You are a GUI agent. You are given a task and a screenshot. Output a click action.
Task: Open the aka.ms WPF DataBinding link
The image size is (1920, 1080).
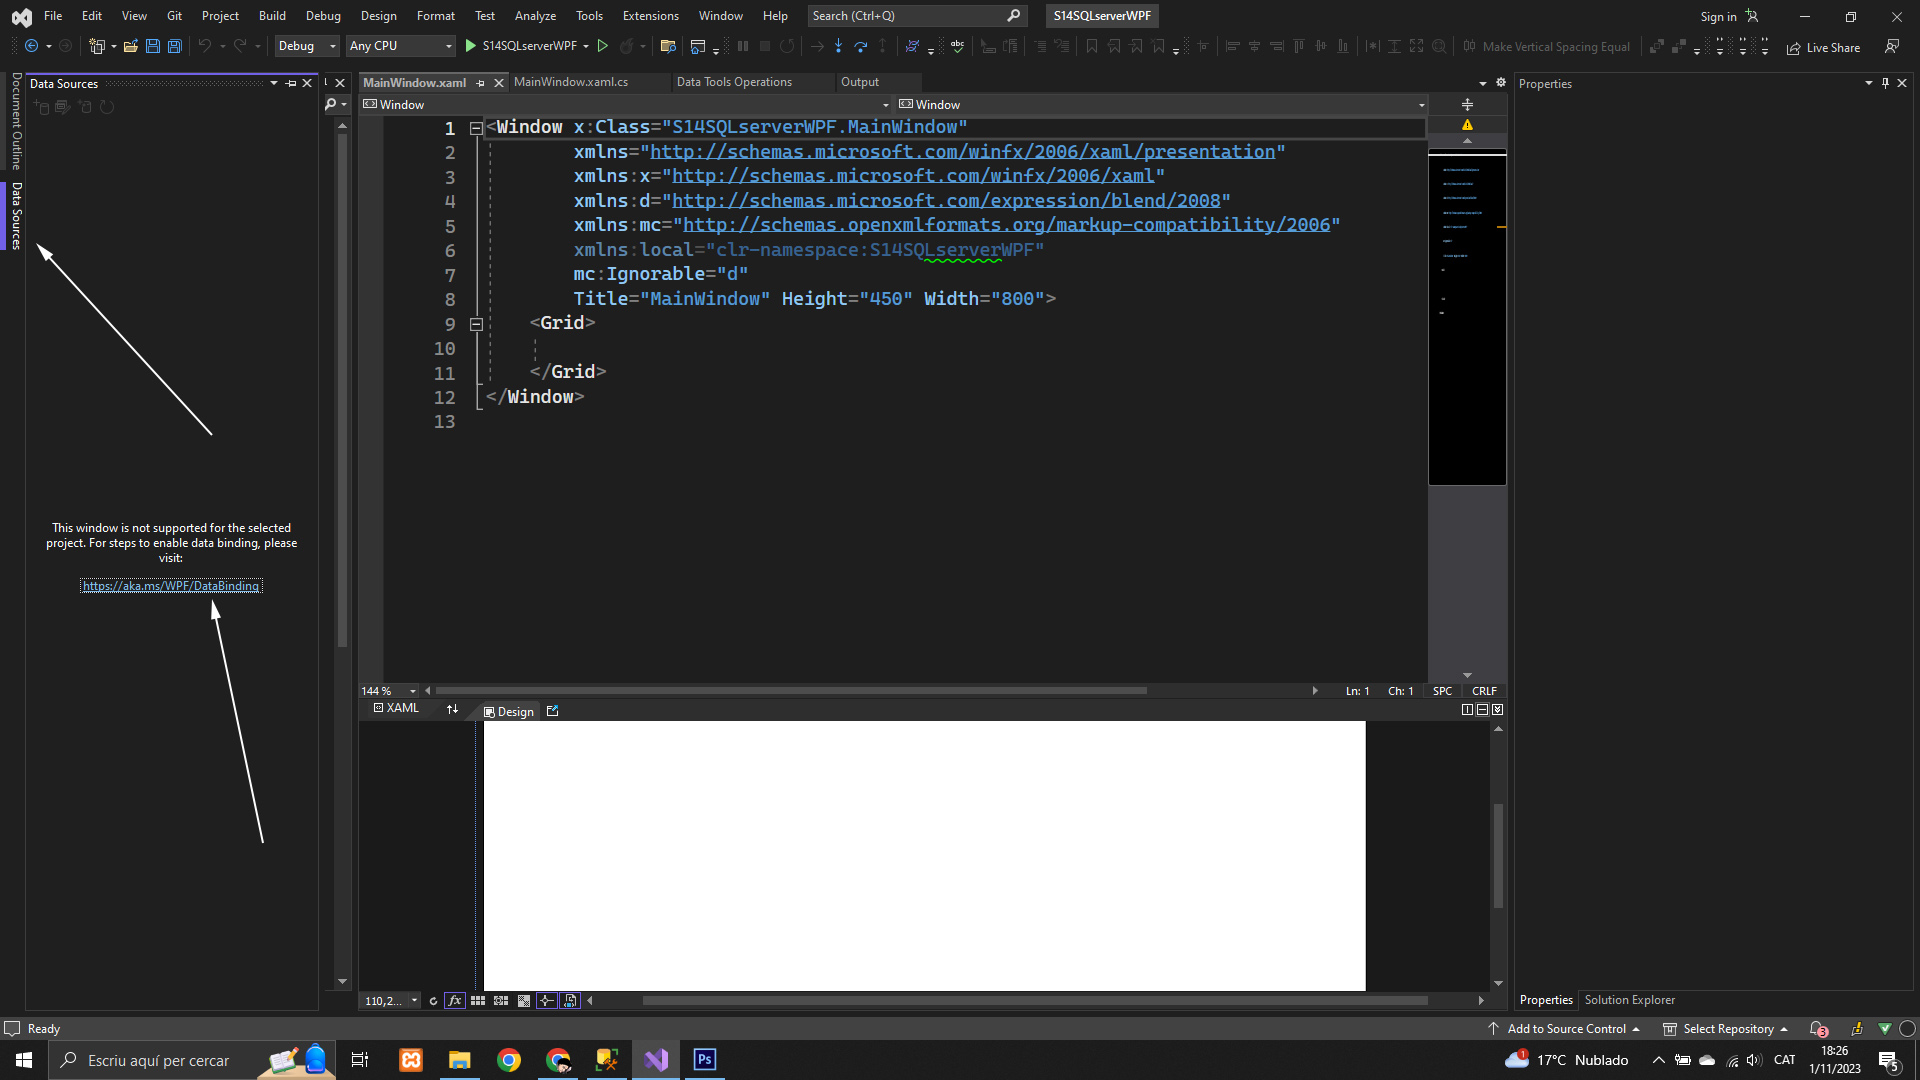coord(171,586)
